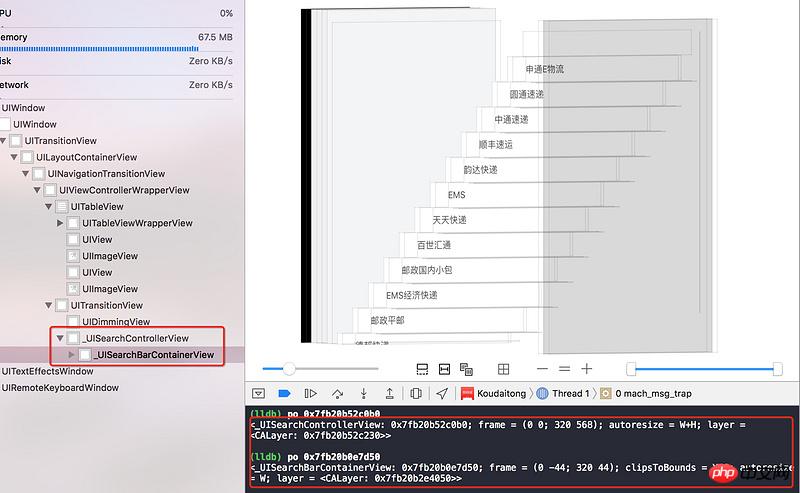The width and height of the screenshot is (800, 493).
Task: Reset zoom with the actual size equals icon
Action: tap(564, 368)
